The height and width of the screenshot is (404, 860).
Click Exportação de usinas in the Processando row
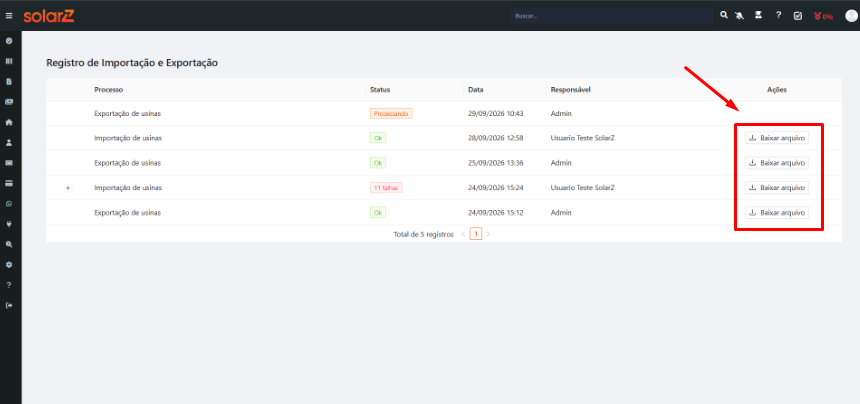tap(128, 113)
